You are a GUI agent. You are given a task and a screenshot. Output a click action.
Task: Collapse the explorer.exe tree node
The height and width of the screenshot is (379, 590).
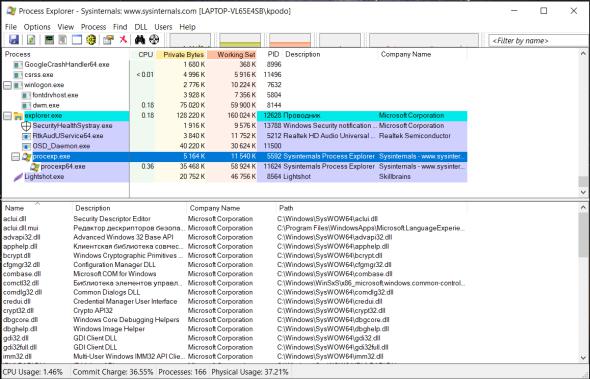7,116
